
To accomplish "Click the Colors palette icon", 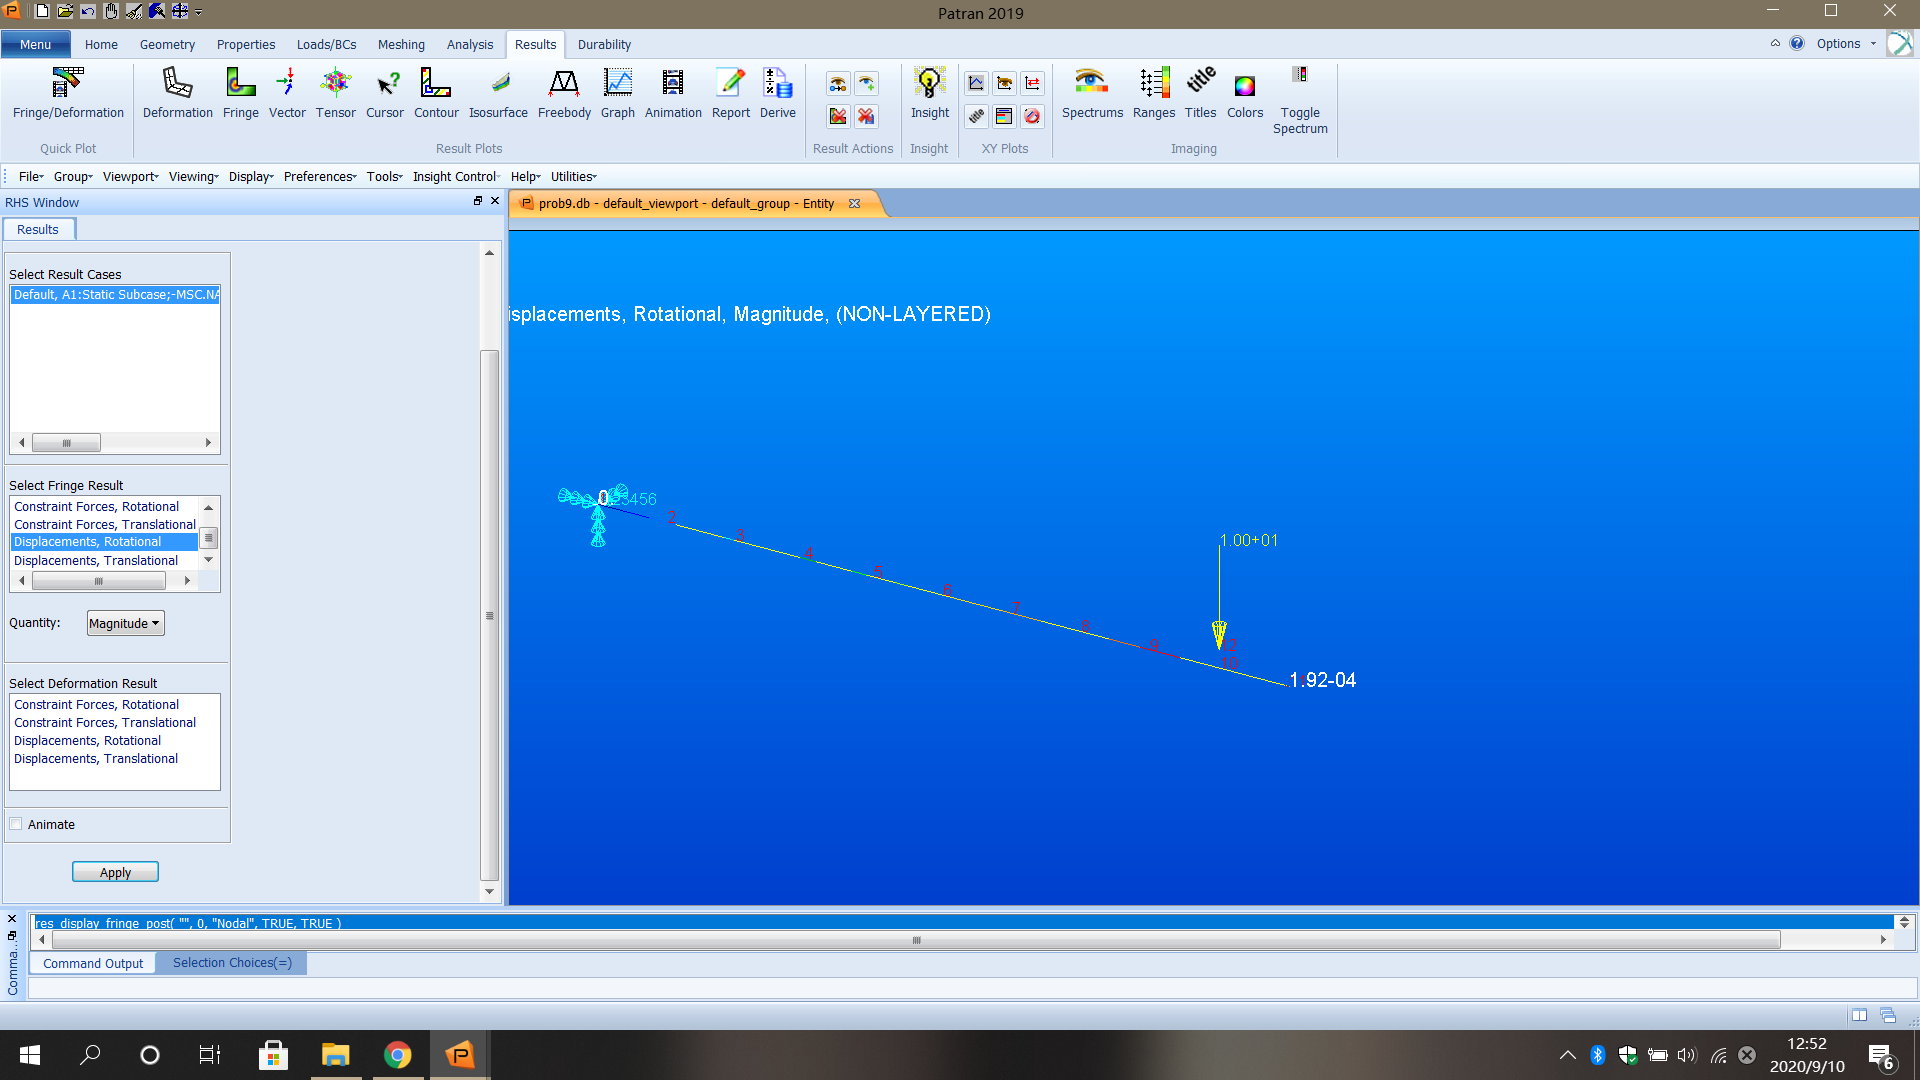I will click(1244, 92).
